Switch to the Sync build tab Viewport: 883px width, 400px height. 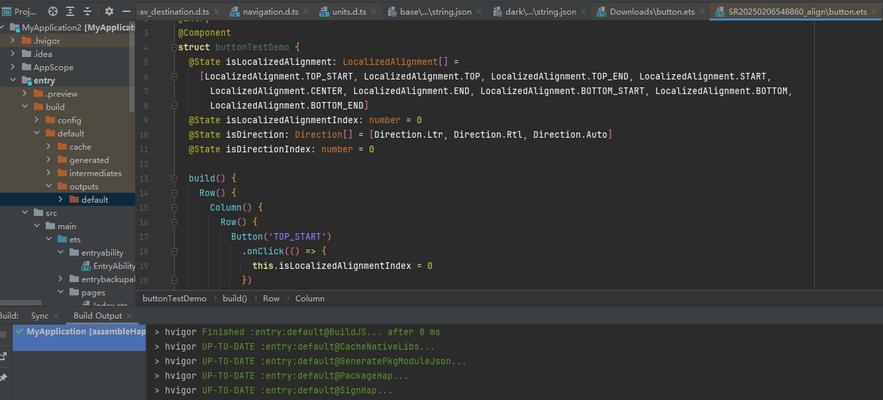tap(39, 316)
